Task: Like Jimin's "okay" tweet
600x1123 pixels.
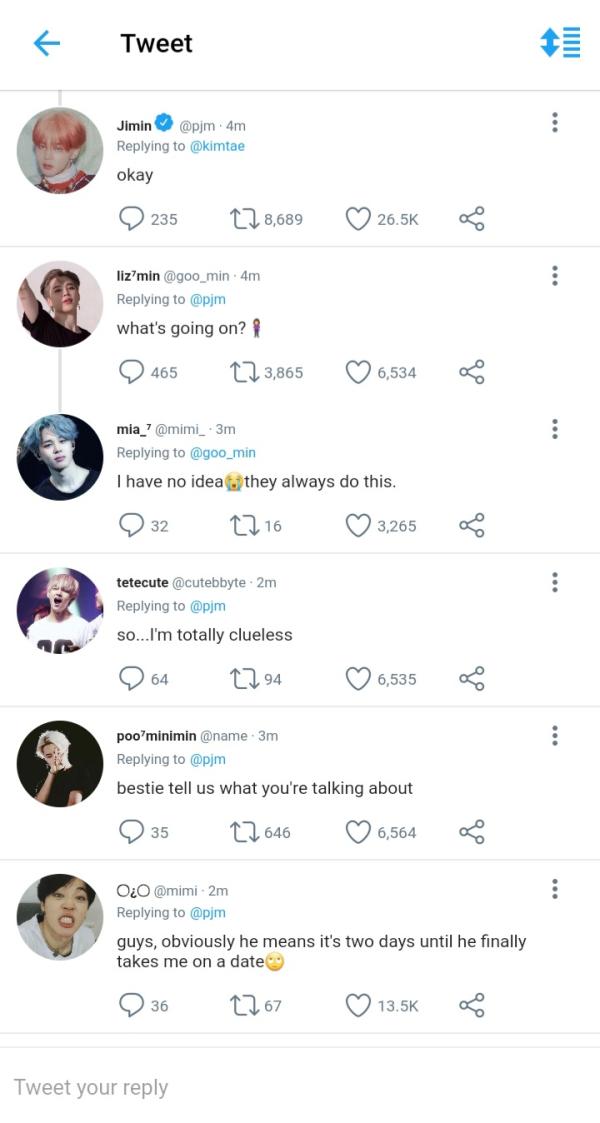Action: coord(358,219)
